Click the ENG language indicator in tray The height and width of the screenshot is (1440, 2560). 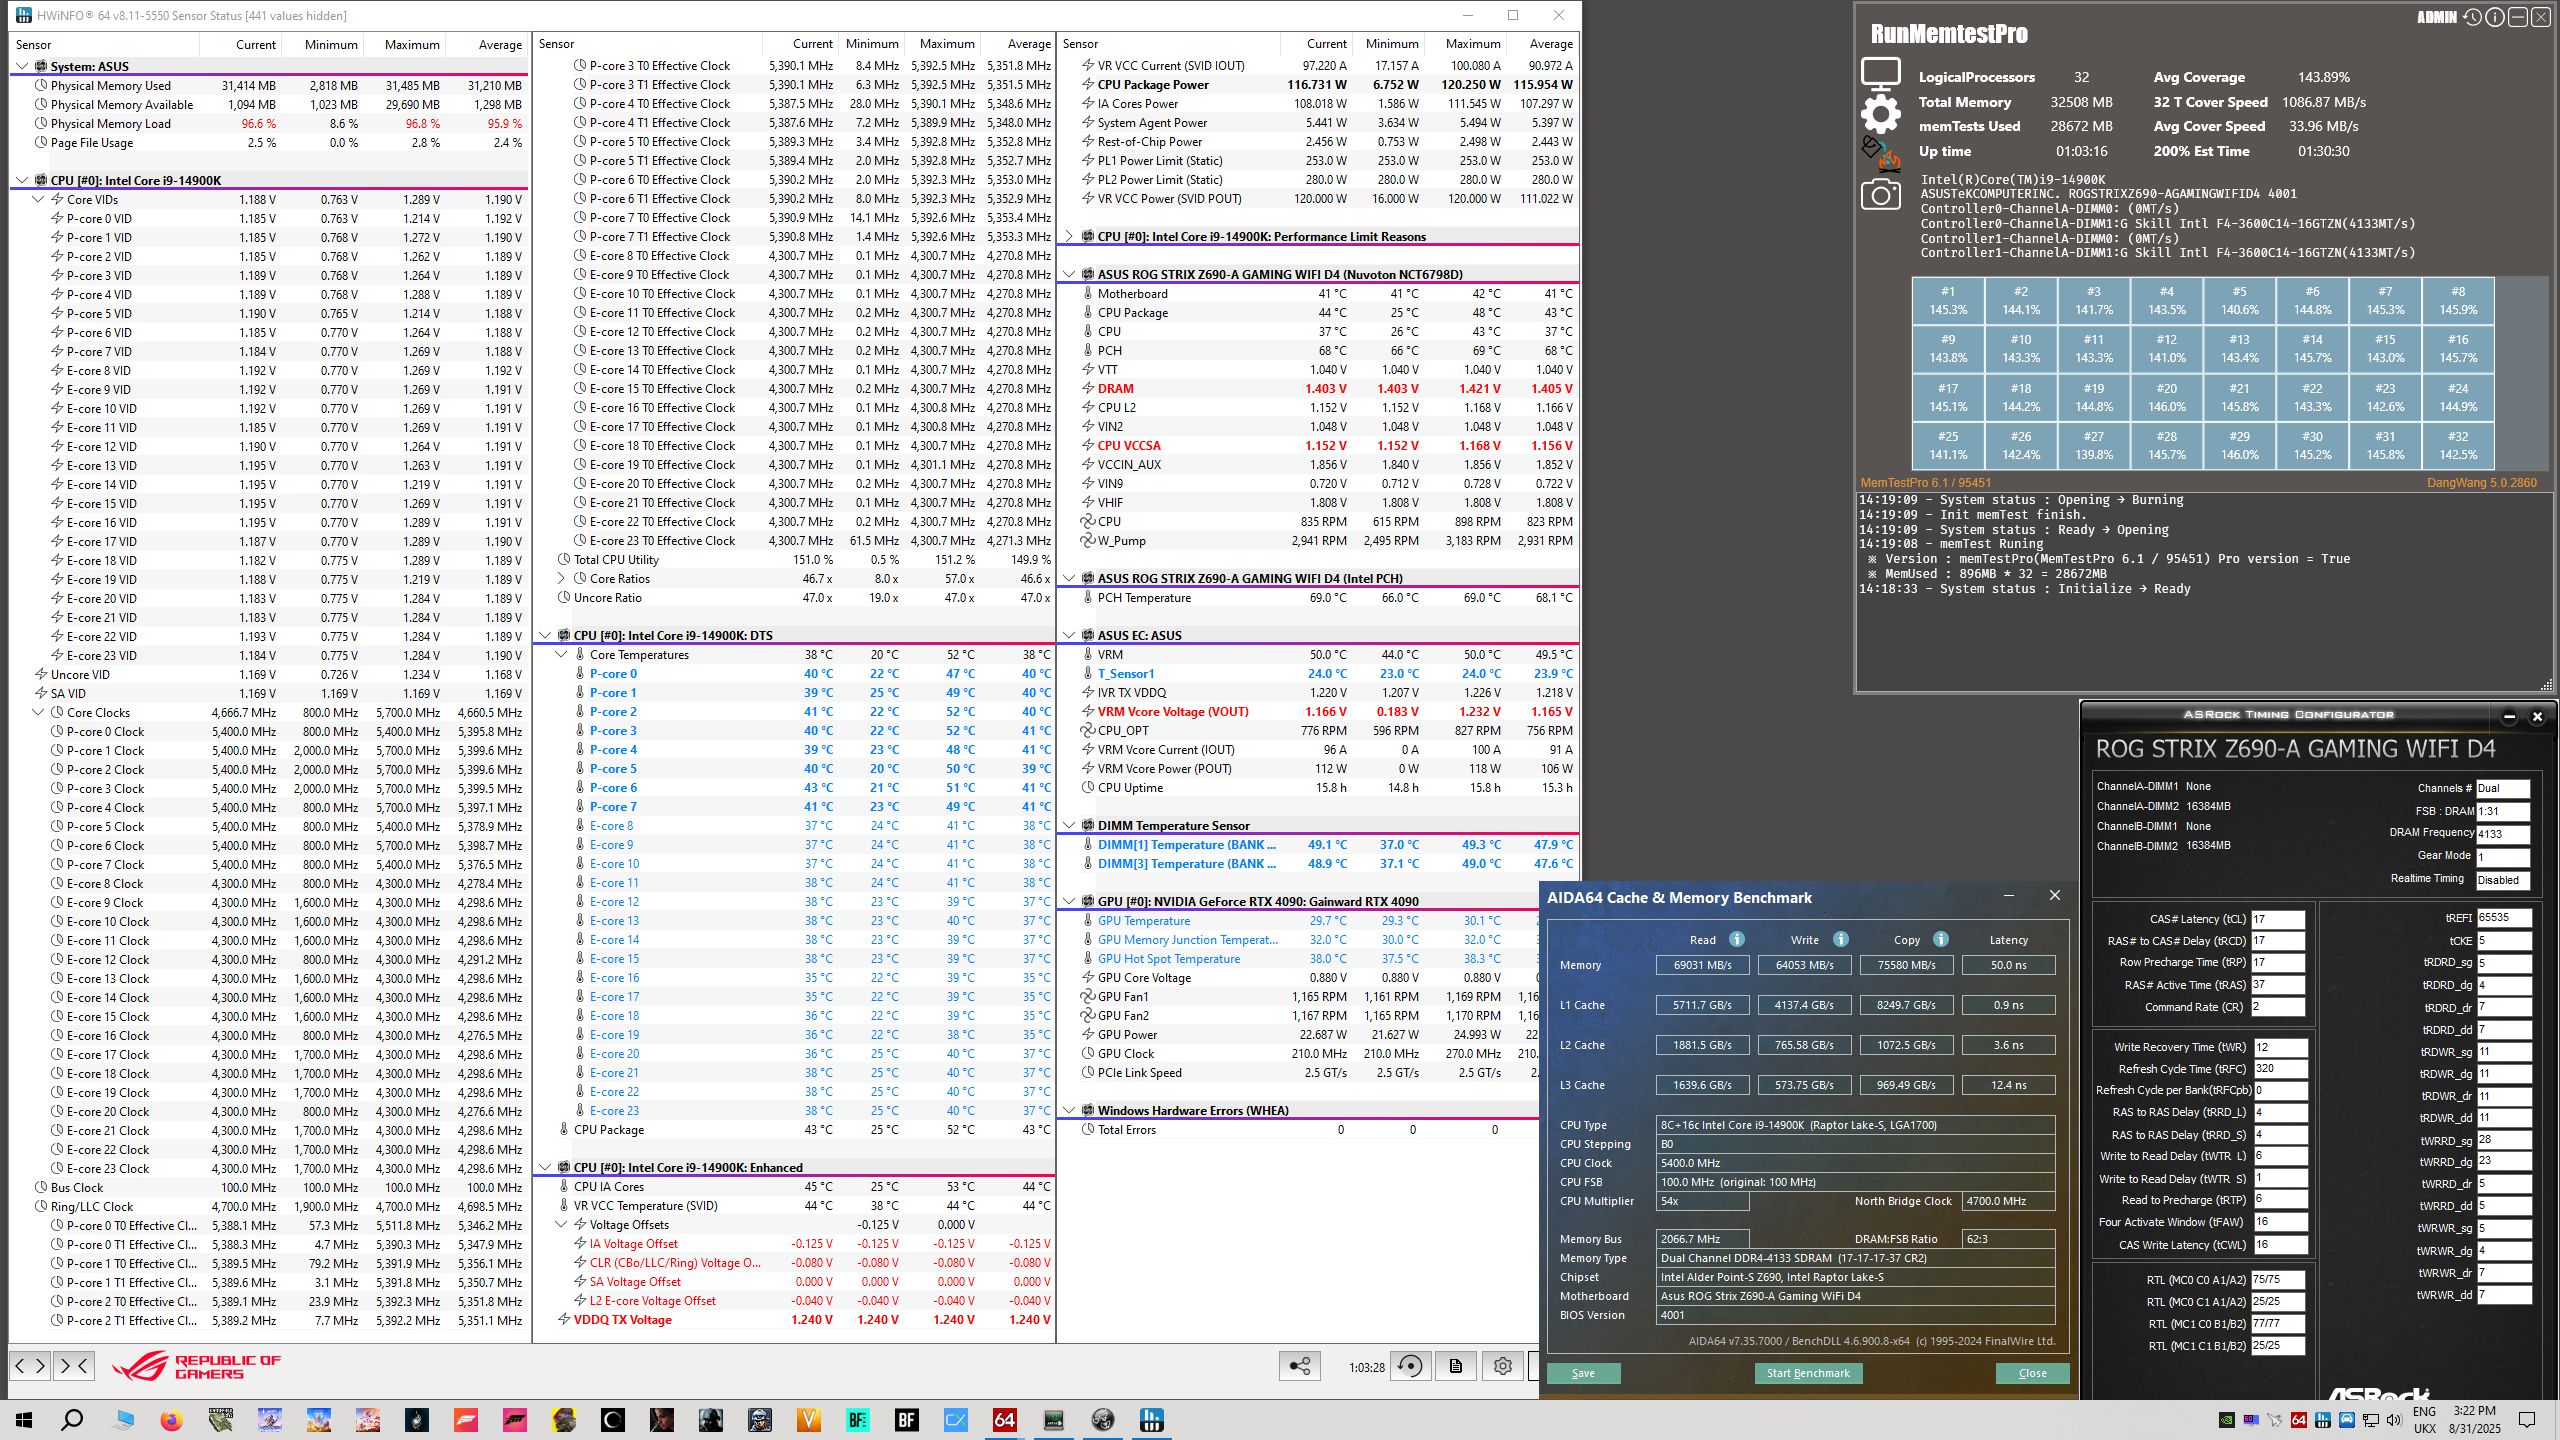(x=2424, y=1412)
